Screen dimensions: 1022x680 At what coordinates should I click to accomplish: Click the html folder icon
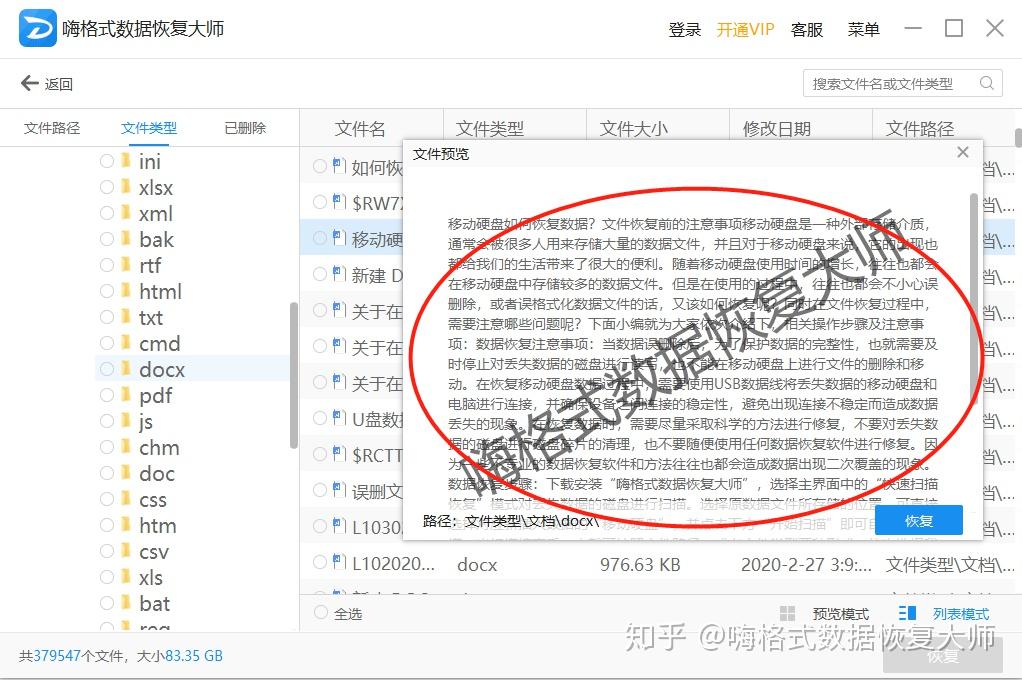click(126, 291)
